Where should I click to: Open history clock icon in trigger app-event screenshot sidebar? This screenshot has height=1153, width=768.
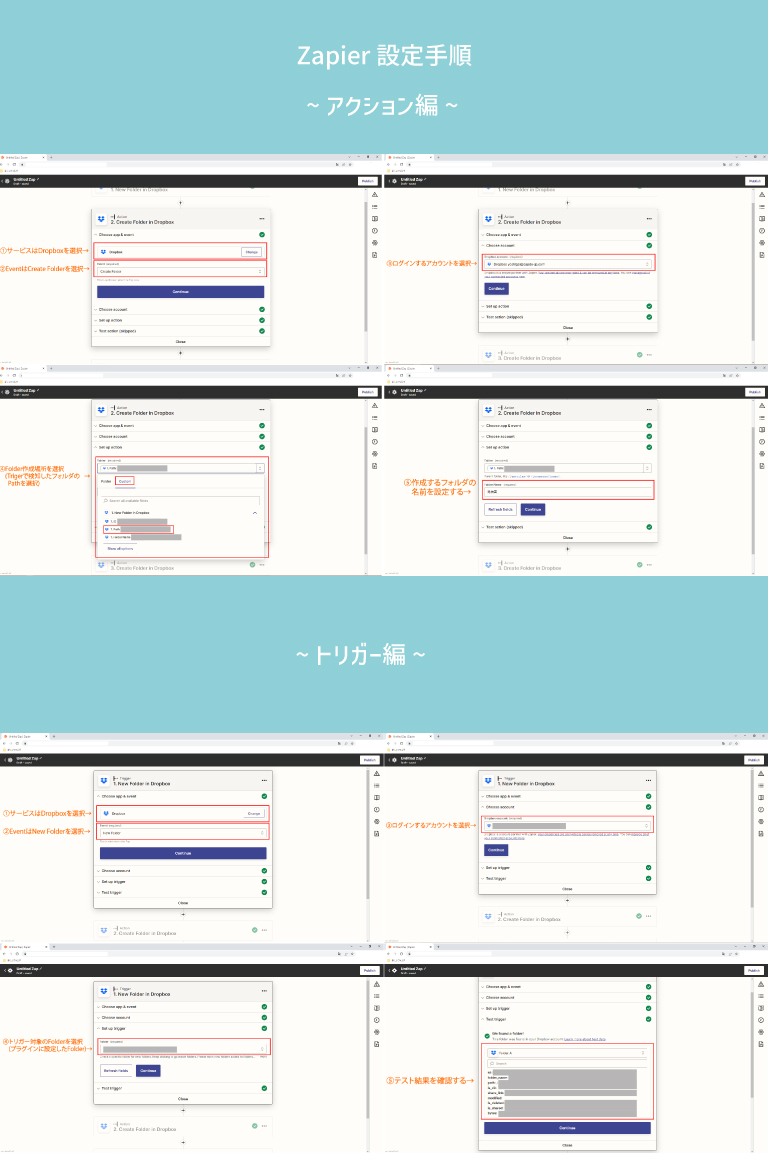[377, 810]
